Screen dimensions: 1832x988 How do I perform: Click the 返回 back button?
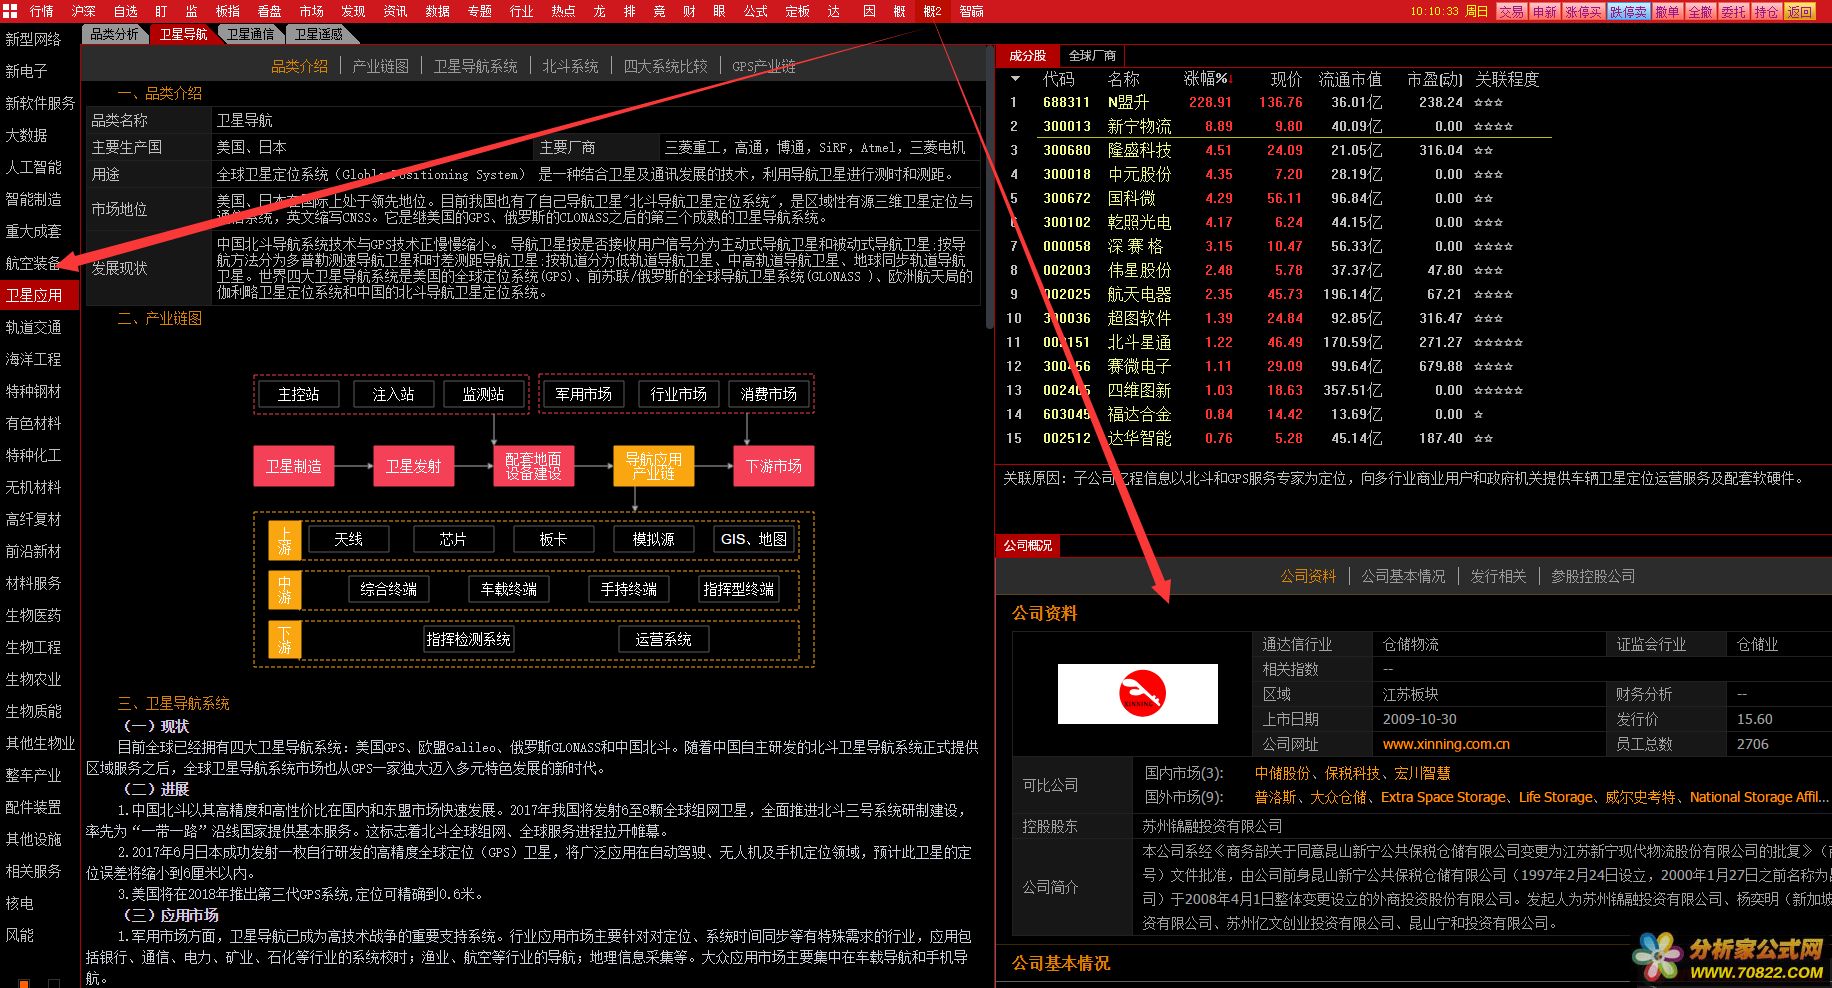click(x=1800, y=12)
